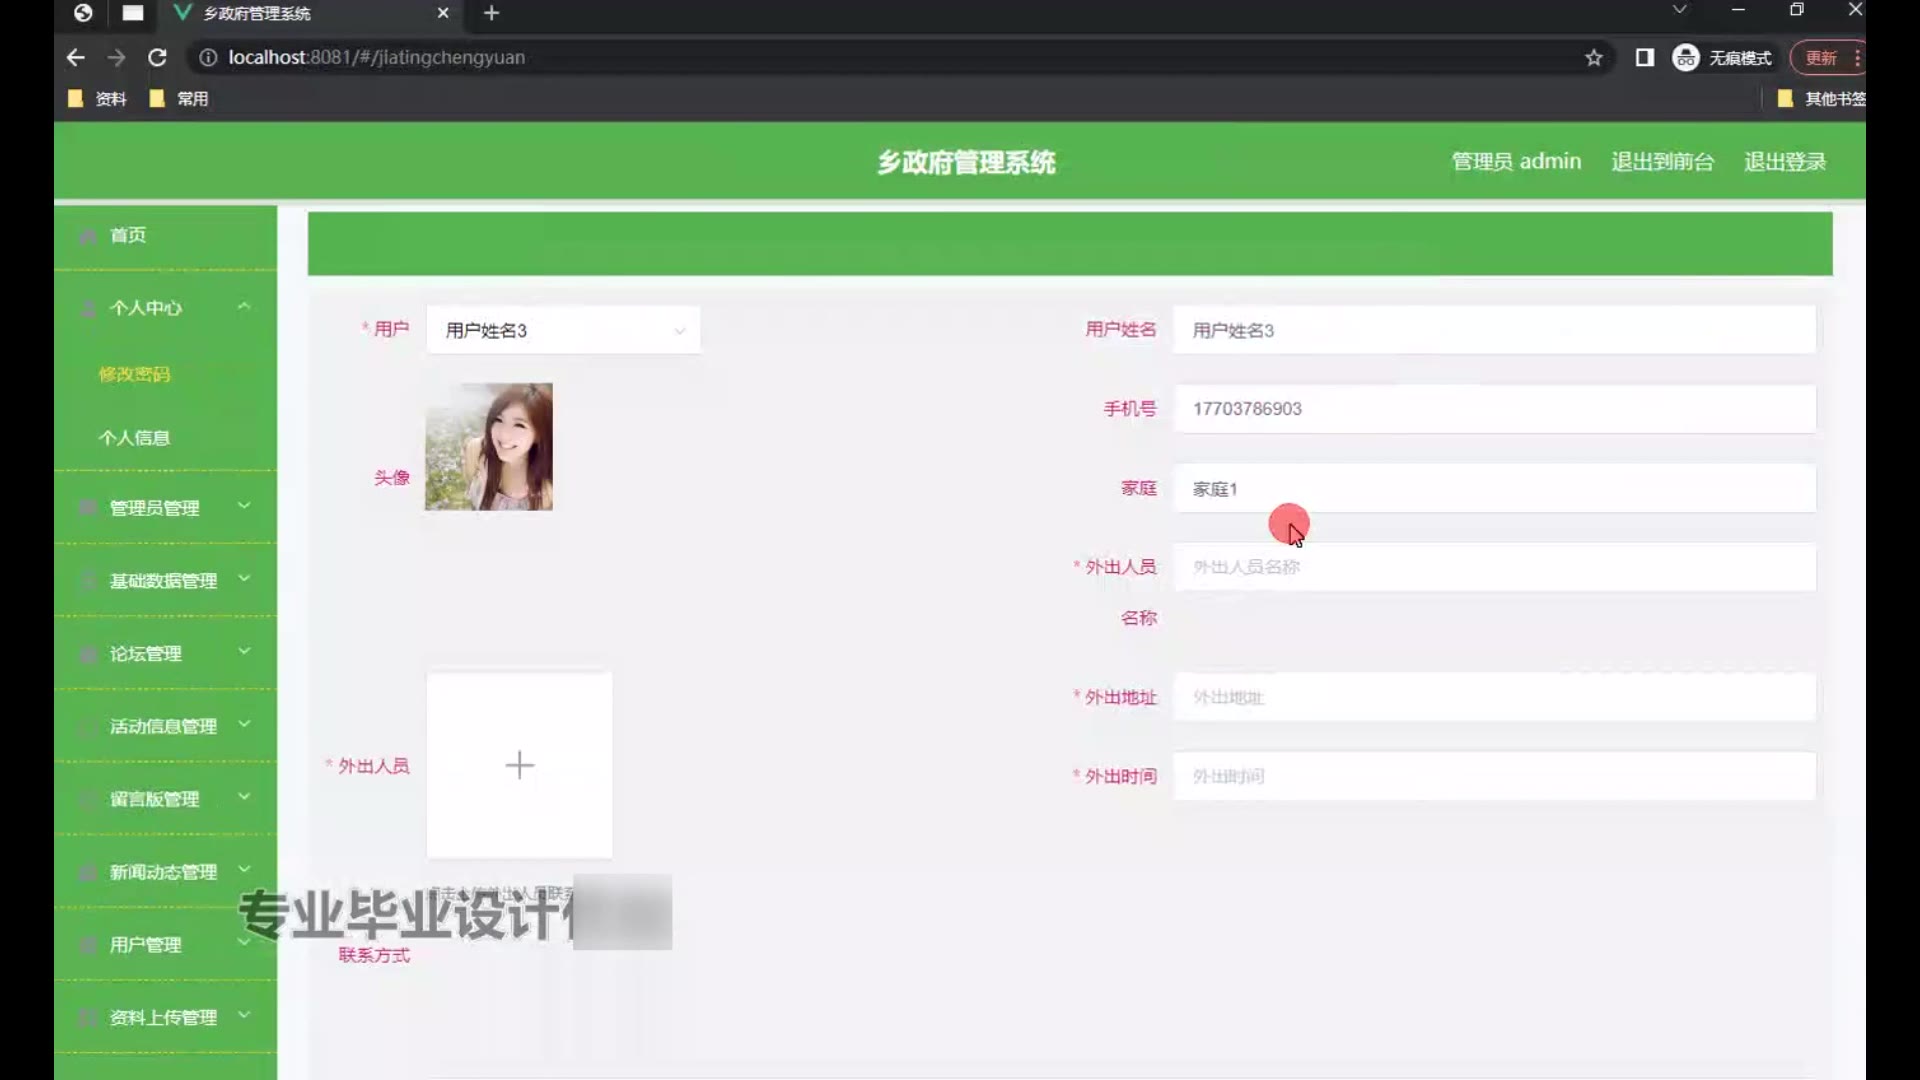Select 修改密码 submenu item
The image size is (1920, 1080).
[x=134, y=374]
